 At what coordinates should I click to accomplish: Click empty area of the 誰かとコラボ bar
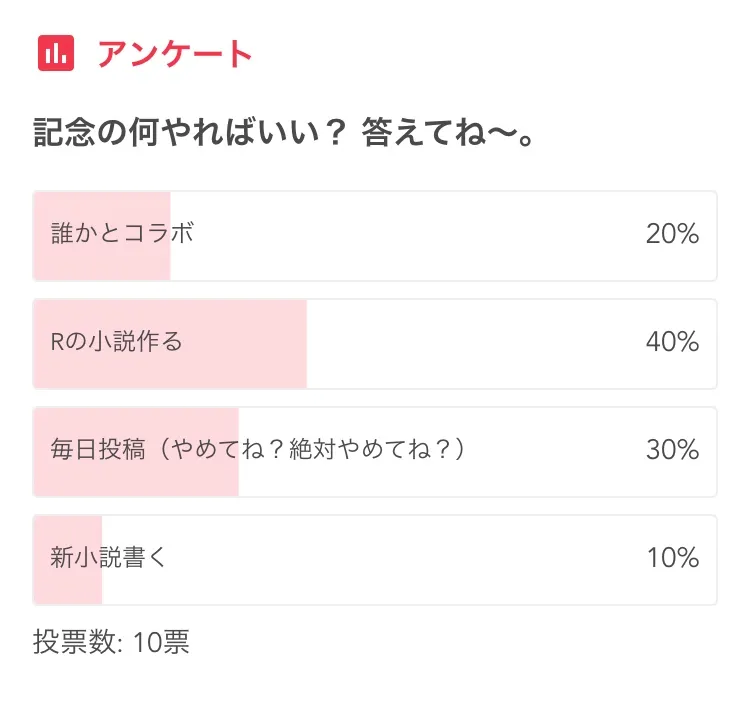click(420, 236)
